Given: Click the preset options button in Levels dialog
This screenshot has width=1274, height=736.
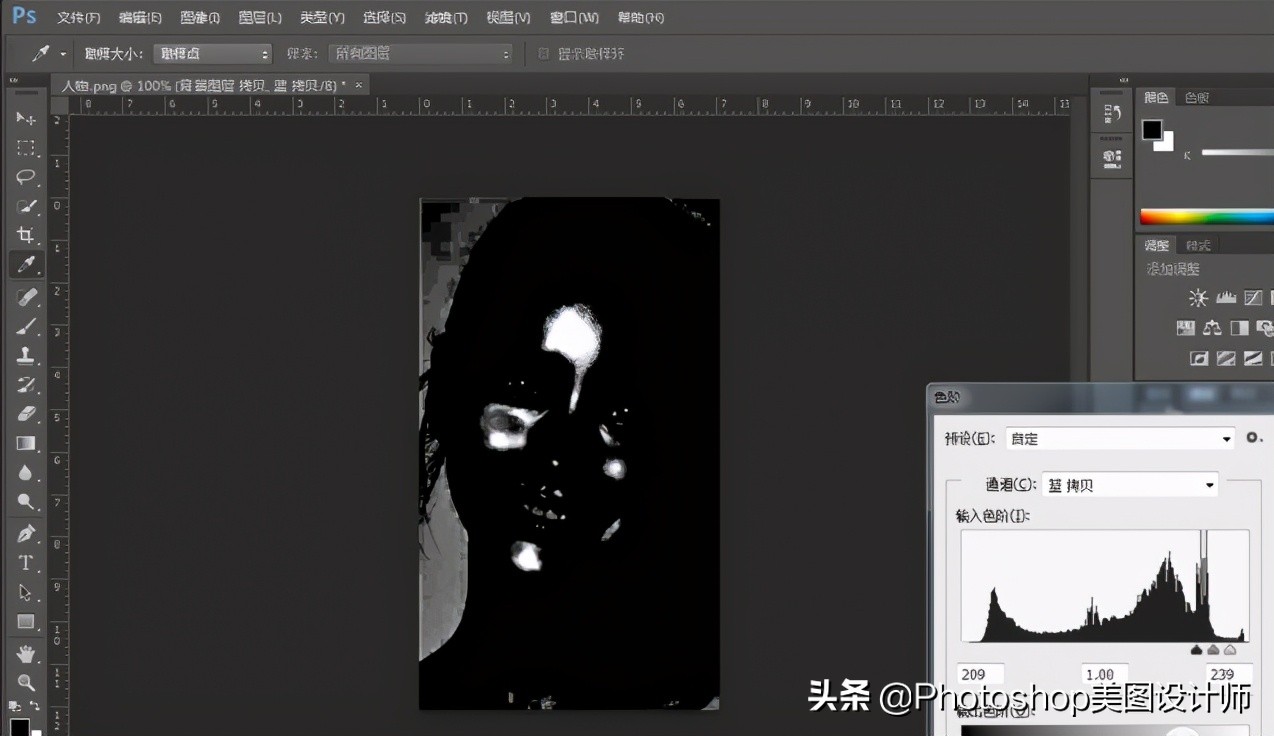Looking at the screenshot, I should (1254, 437).
